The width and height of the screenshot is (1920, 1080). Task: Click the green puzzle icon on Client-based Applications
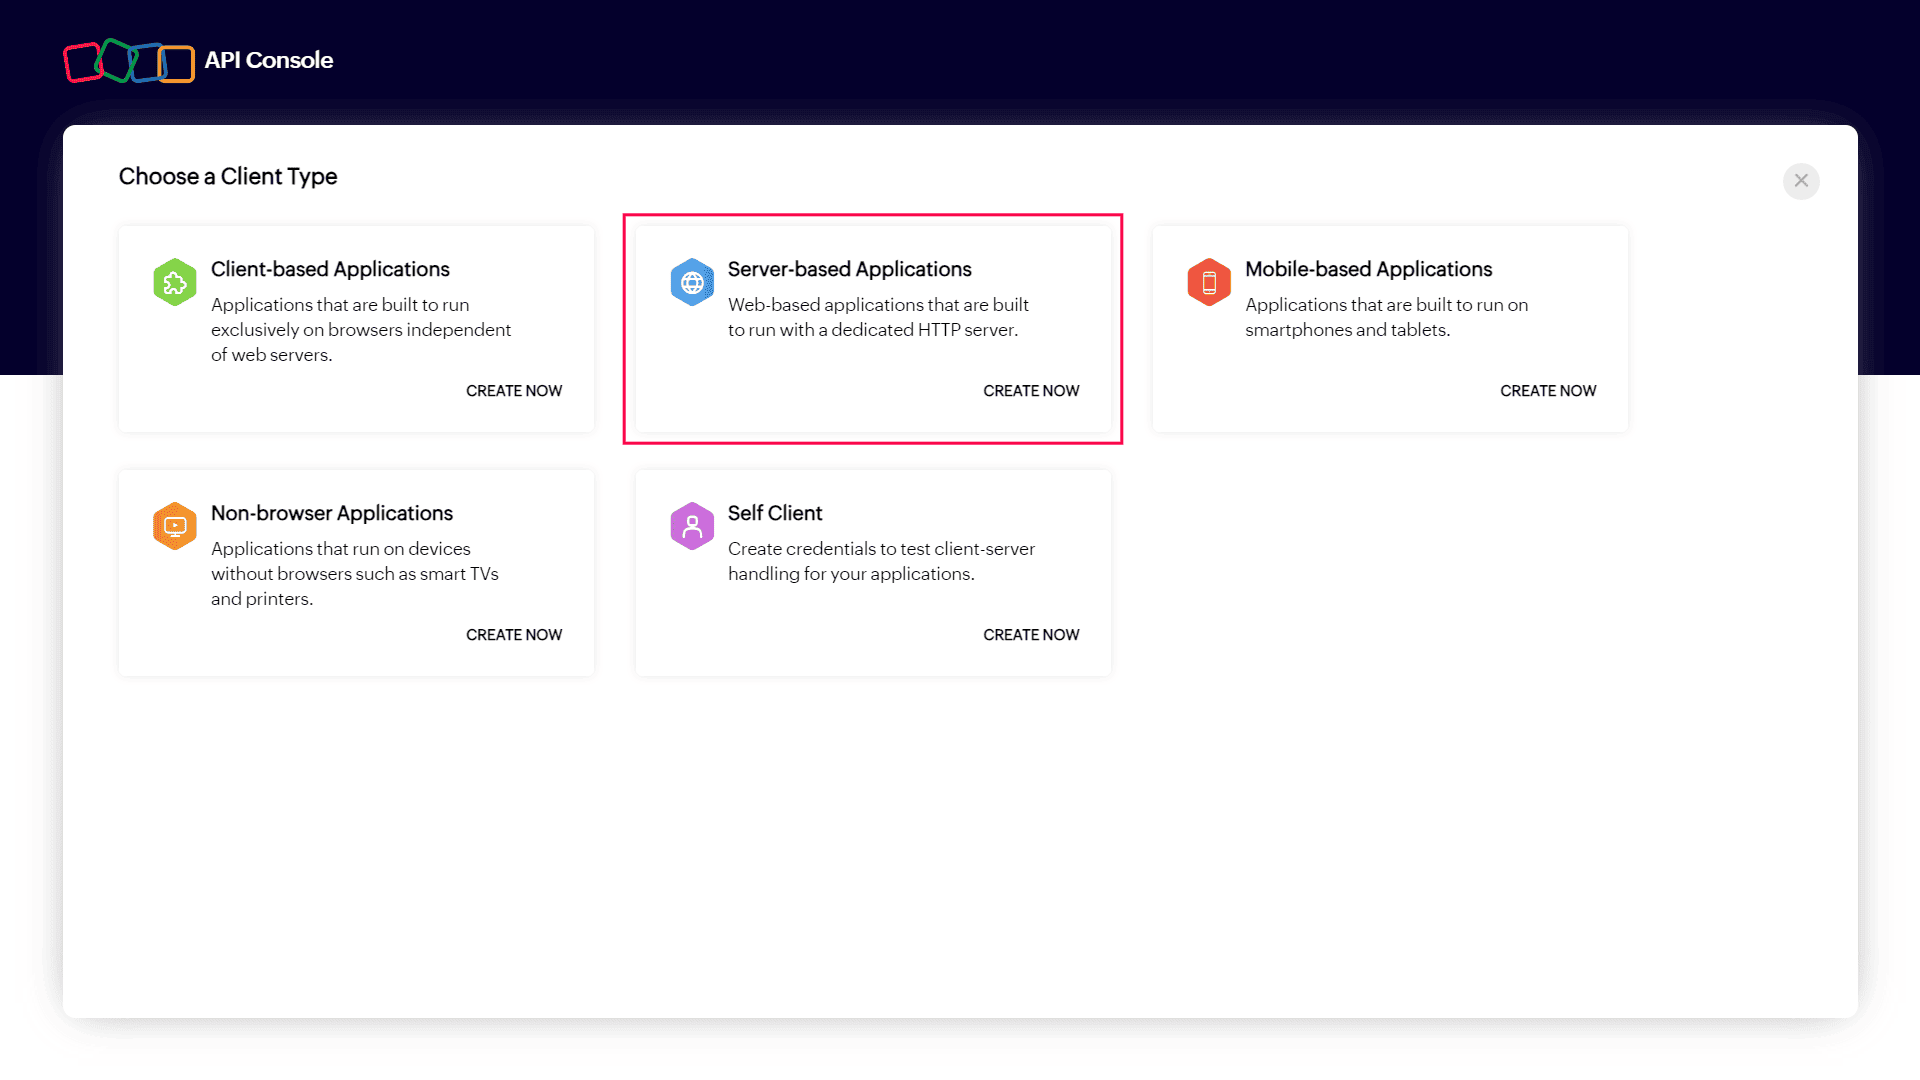[x=175, y=282]
